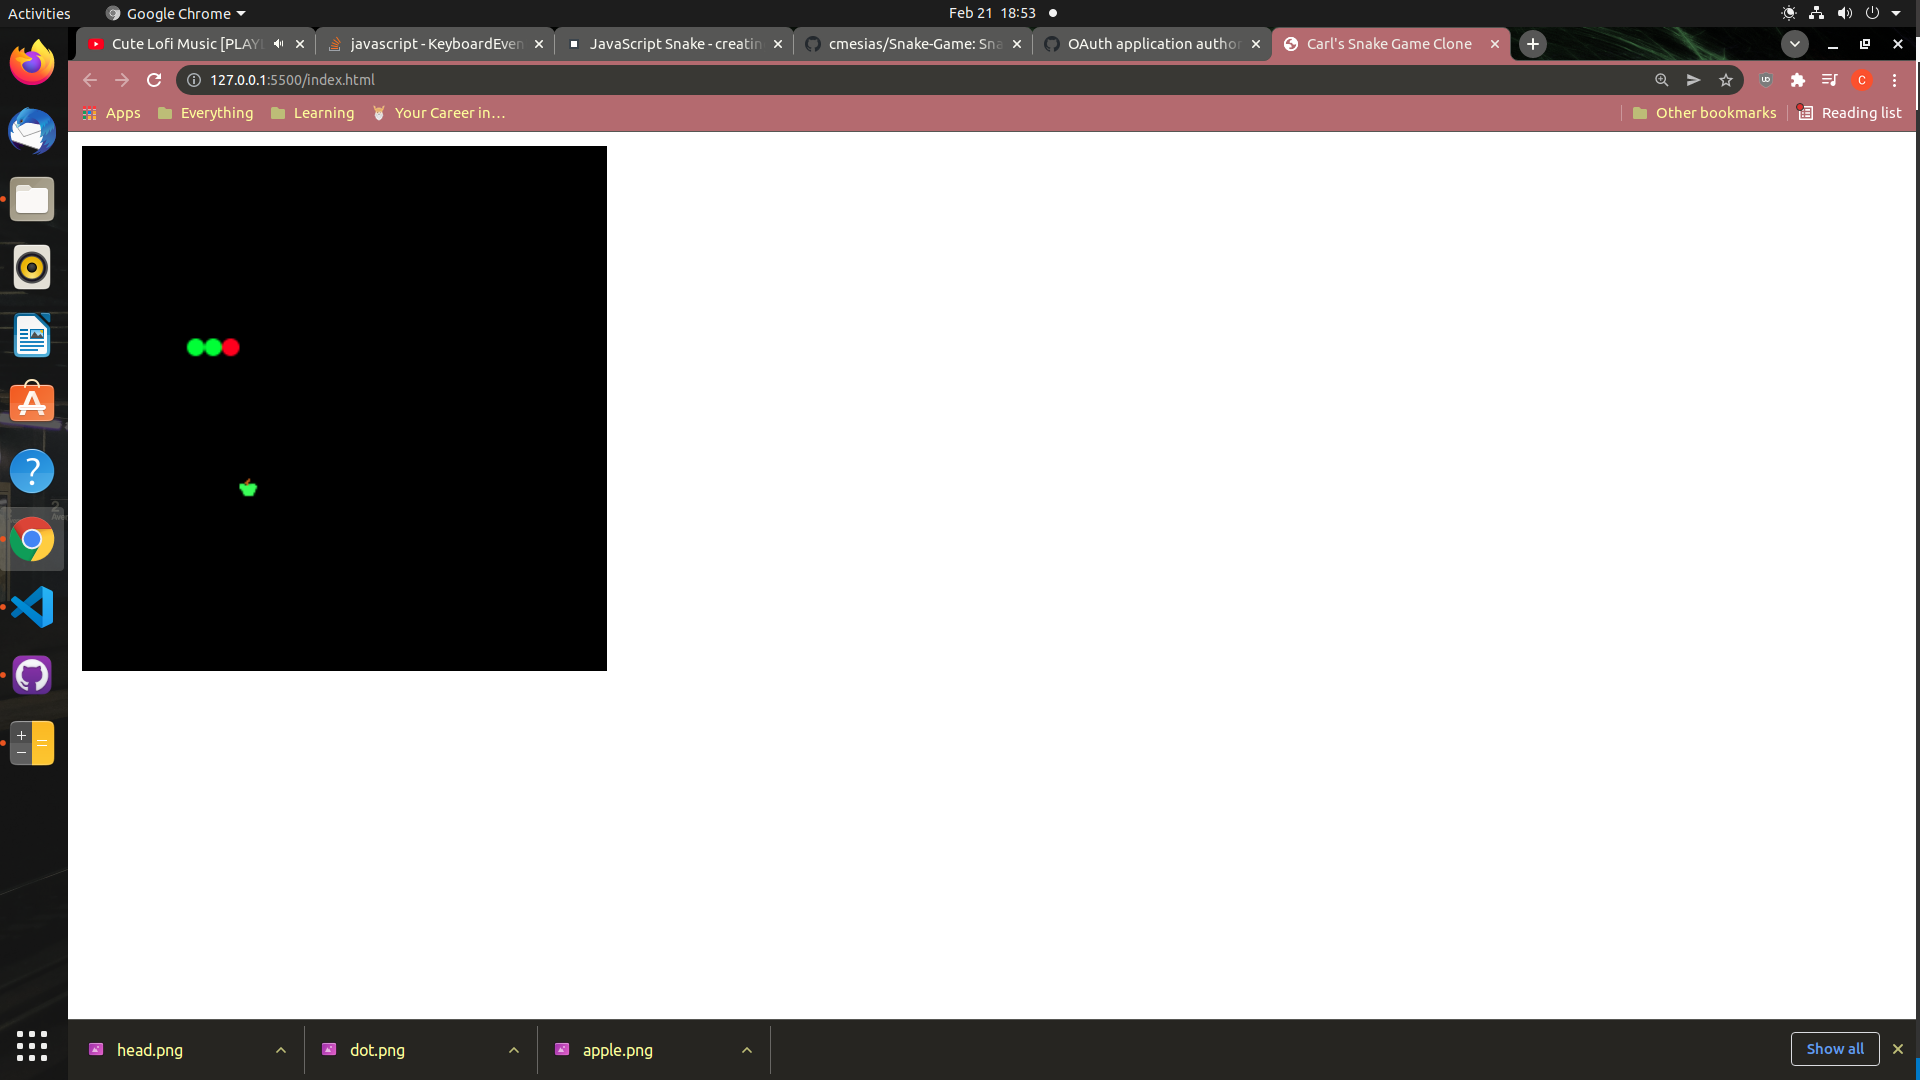Open site information in the address bar
This screenshot has width=1920, height=1080.
[193, 80]
